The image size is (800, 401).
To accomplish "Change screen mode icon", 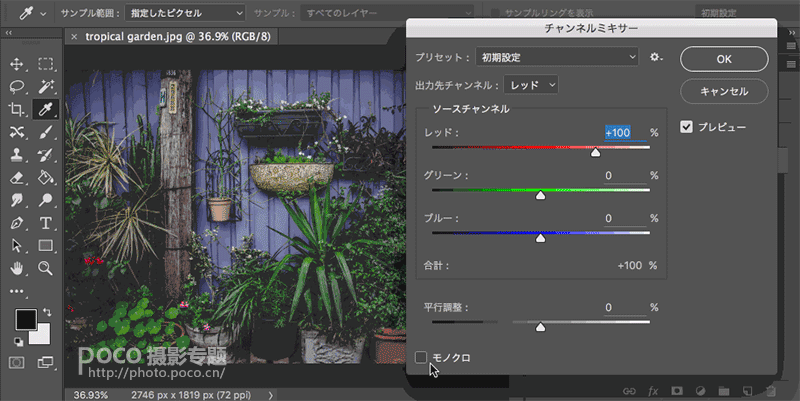I will 45,363.
